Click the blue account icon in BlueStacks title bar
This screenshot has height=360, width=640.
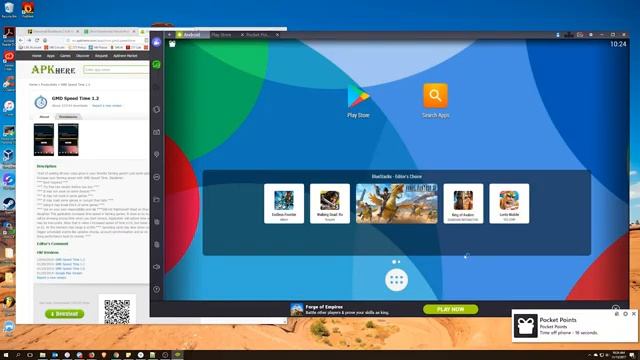coord(558,35)
